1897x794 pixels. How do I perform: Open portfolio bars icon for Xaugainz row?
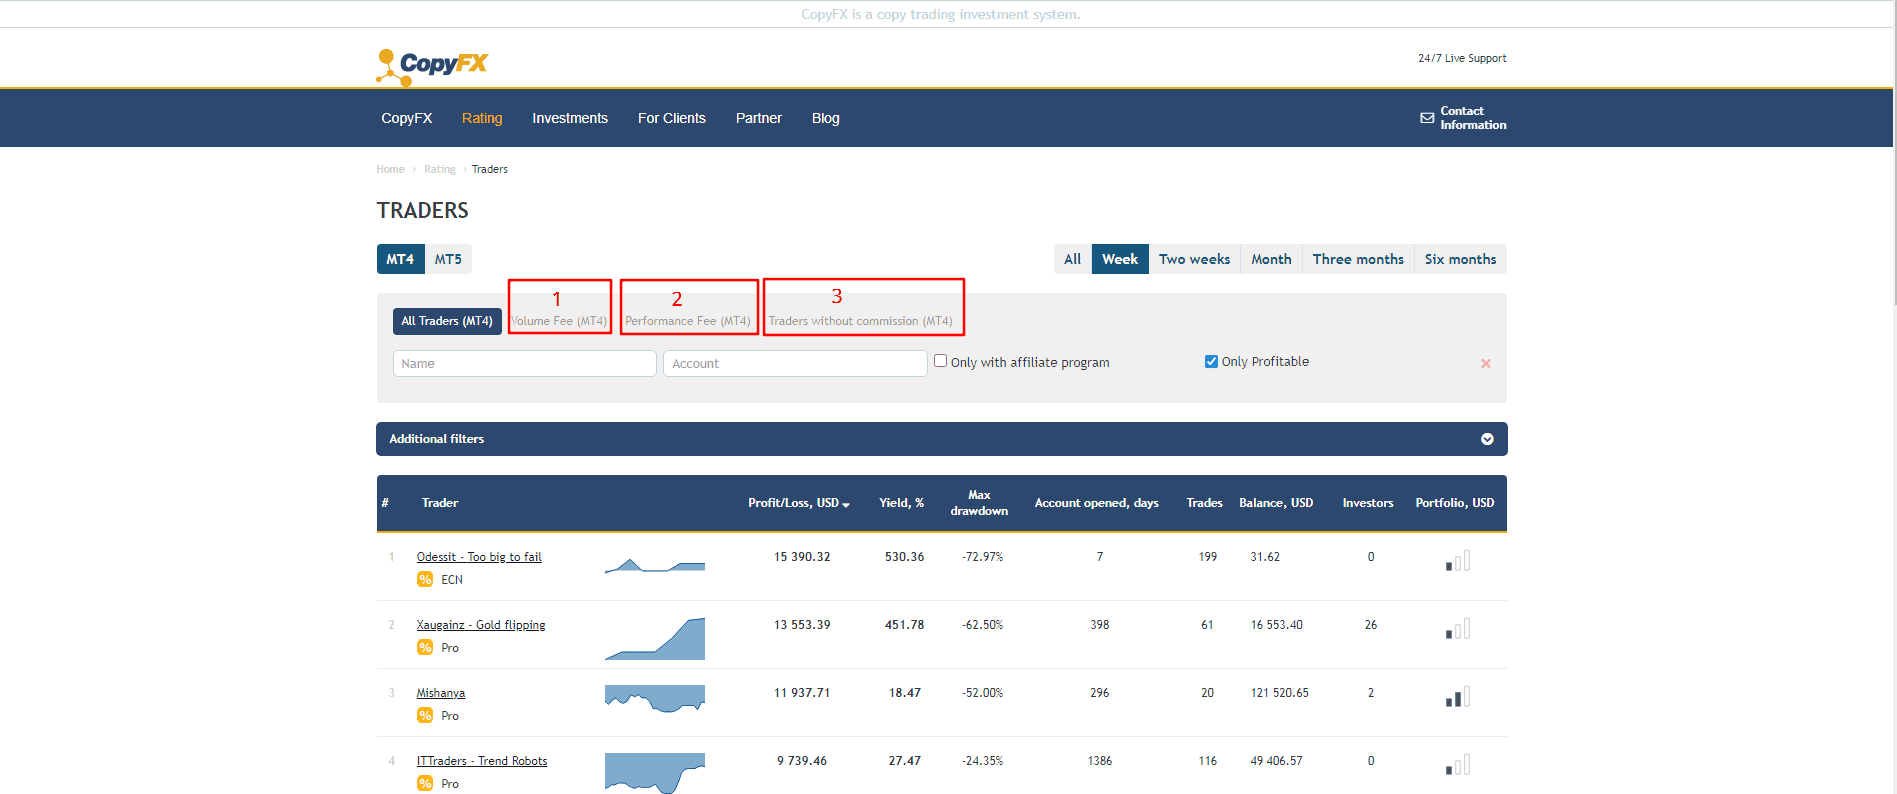(x=1458, y=629)
